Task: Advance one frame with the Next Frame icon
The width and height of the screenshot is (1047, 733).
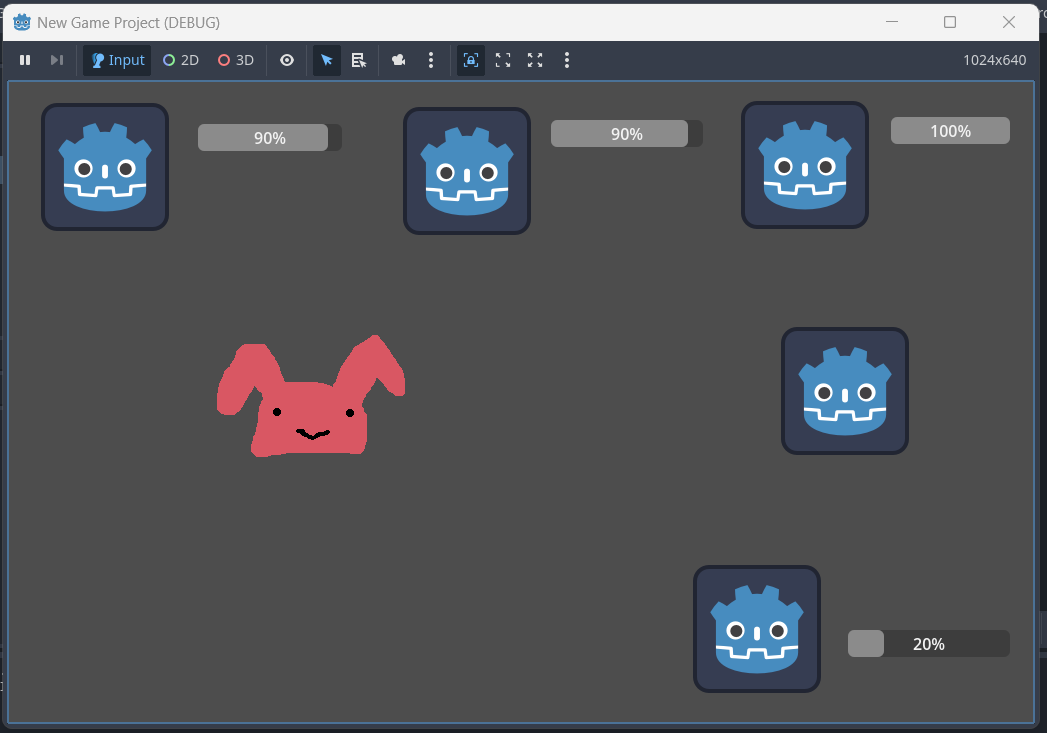Action: click(57, 60)
